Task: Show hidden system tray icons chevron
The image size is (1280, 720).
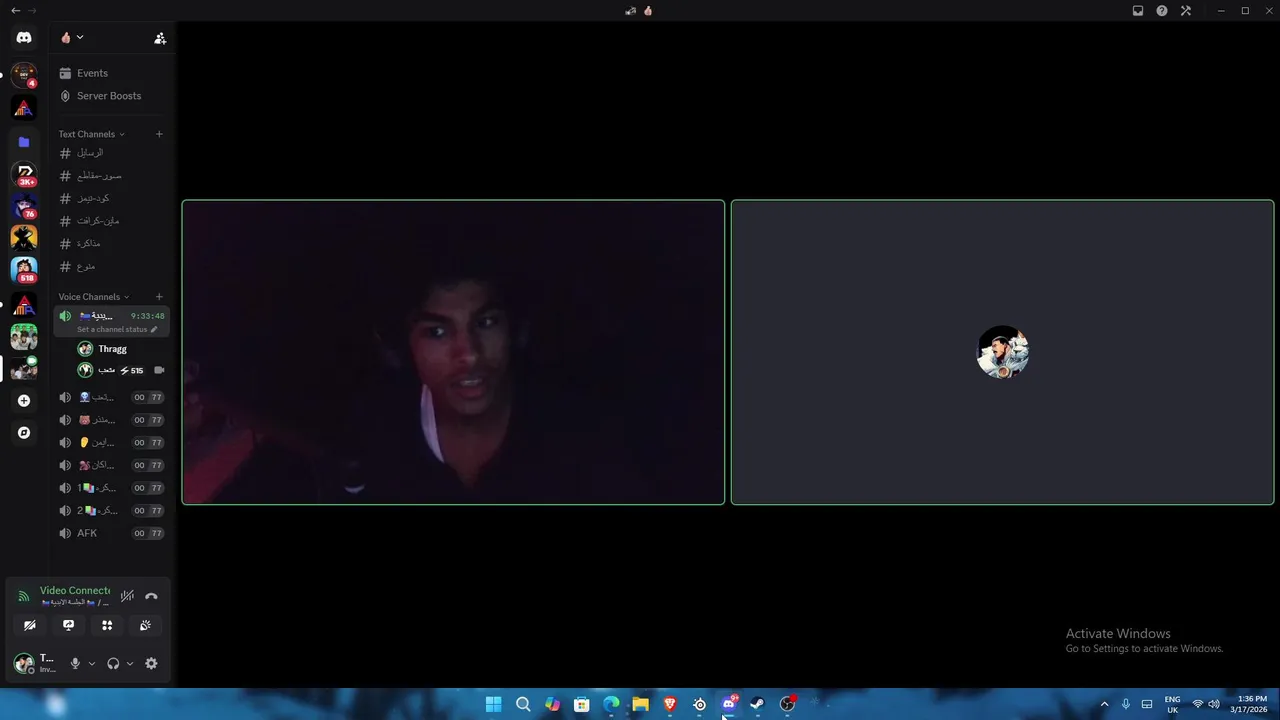Action: coord(1104,704)
